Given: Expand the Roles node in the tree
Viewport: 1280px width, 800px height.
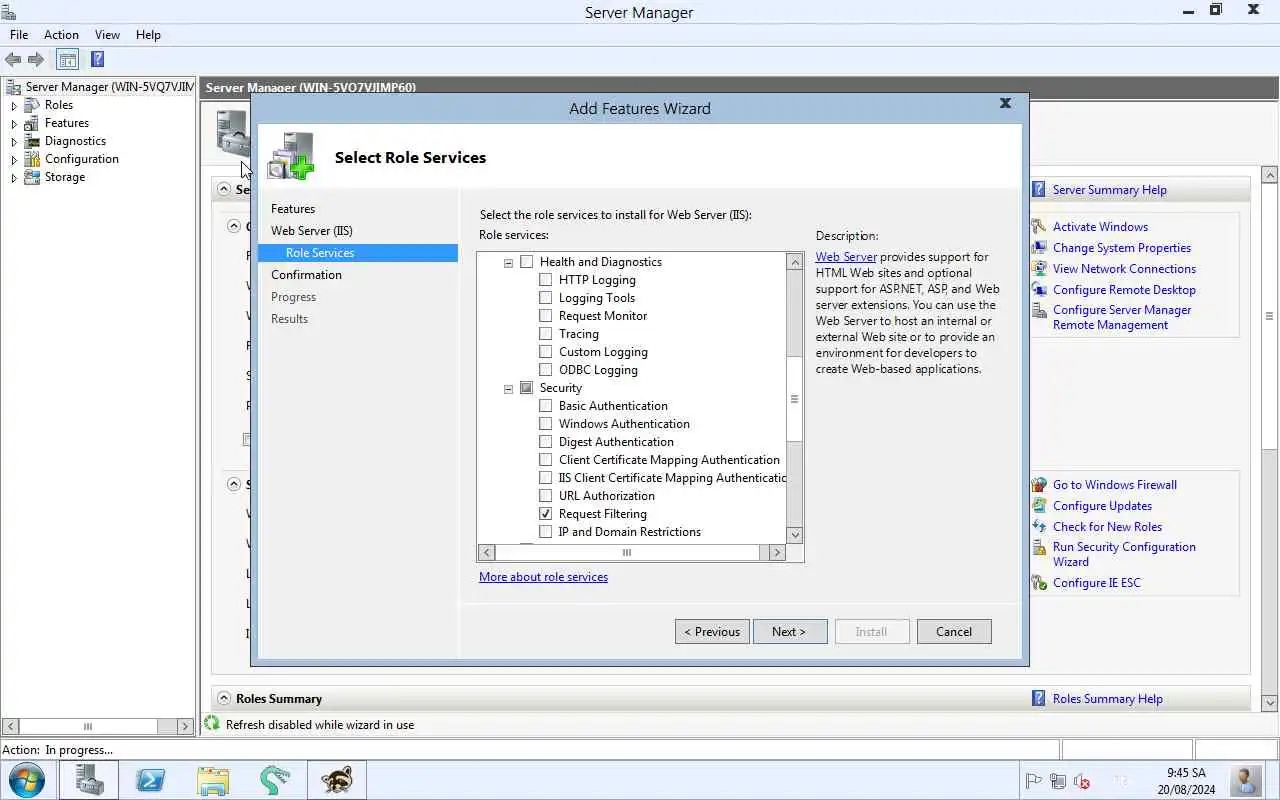Looking at the screenshot, I should [14, 106].
